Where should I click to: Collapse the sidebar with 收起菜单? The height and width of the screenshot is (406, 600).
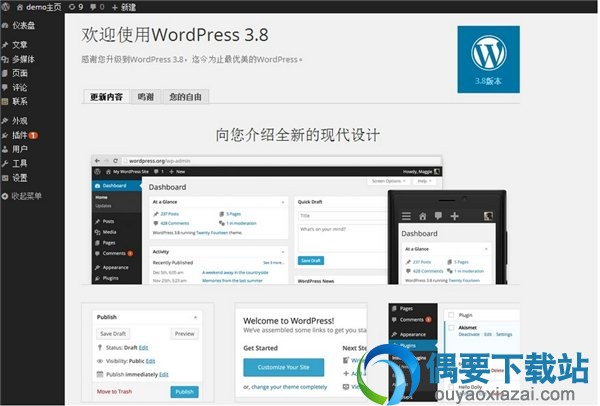tap(26, 196)
